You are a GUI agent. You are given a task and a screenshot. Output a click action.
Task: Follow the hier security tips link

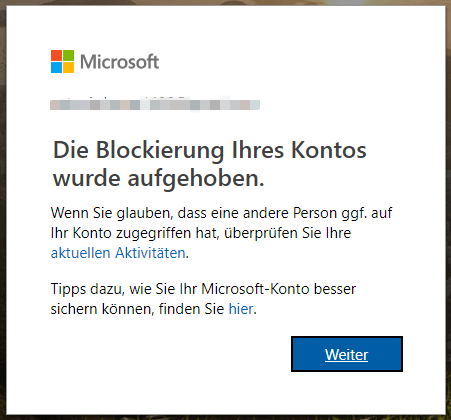pos(241,309)
